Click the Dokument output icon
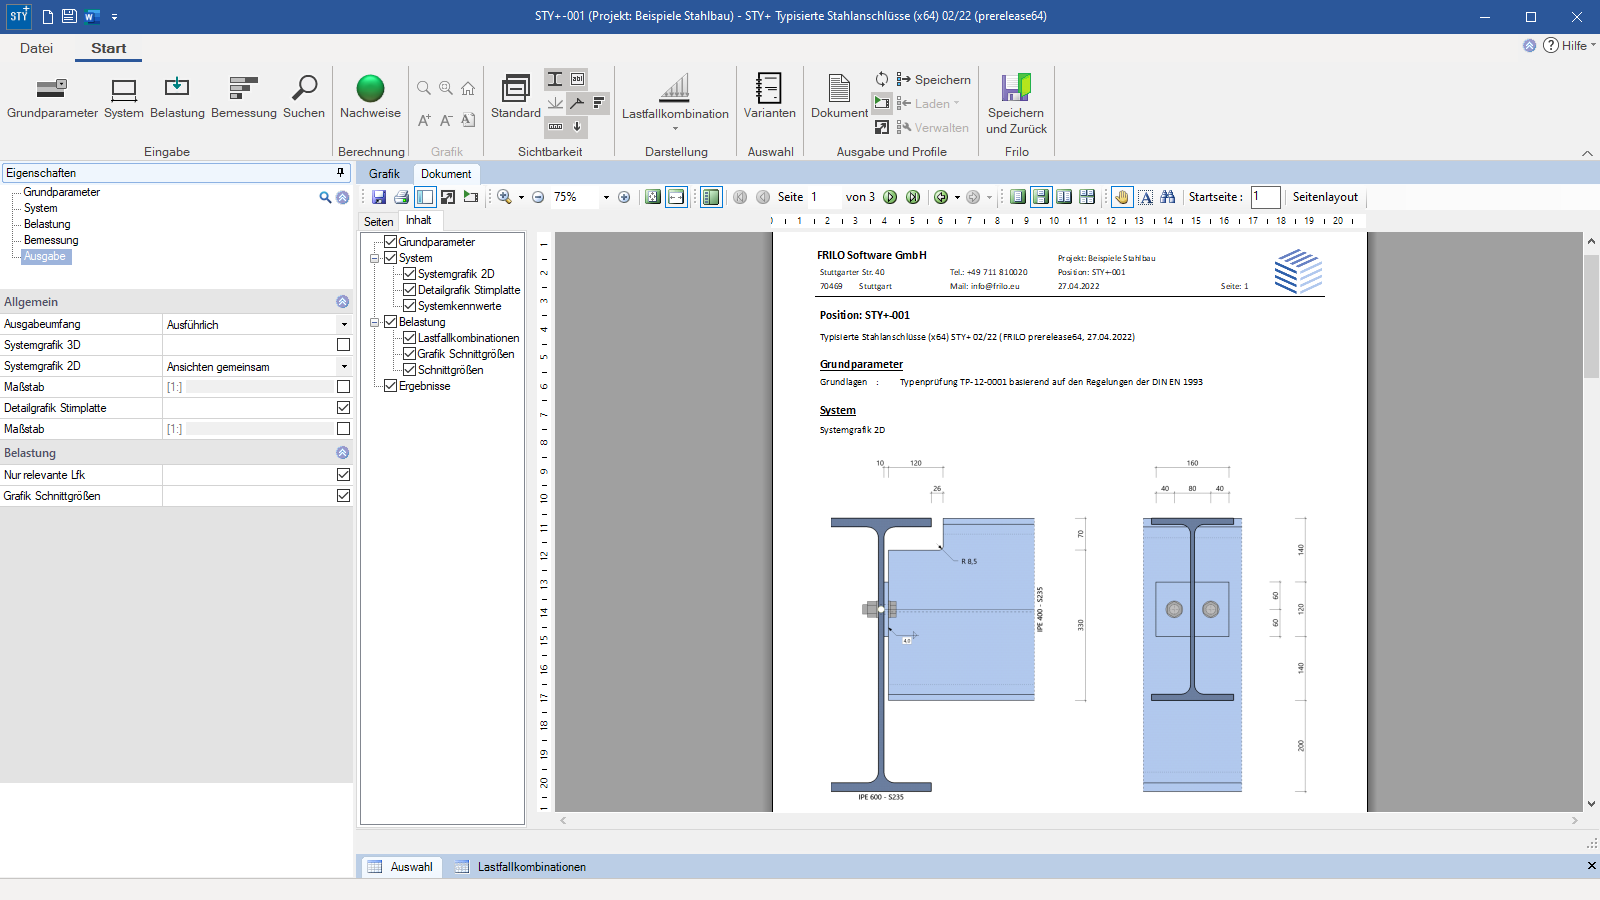Viewport: 1600px width, 900px height. (x=839, y=98)
